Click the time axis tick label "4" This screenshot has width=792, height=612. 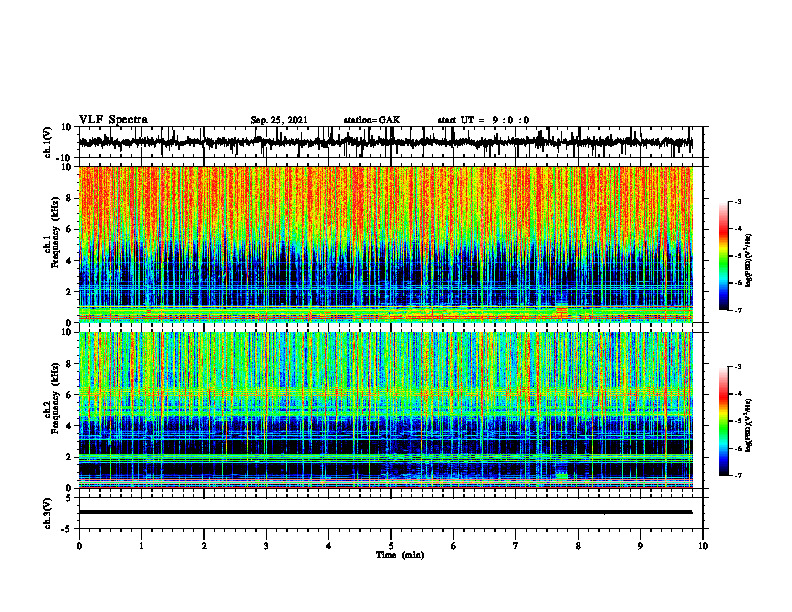[329, 546]
